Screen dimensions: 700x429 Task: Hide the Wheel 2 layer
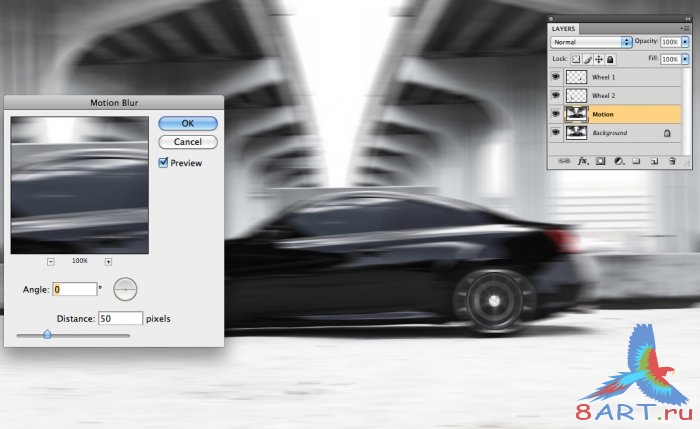(555, 95)
